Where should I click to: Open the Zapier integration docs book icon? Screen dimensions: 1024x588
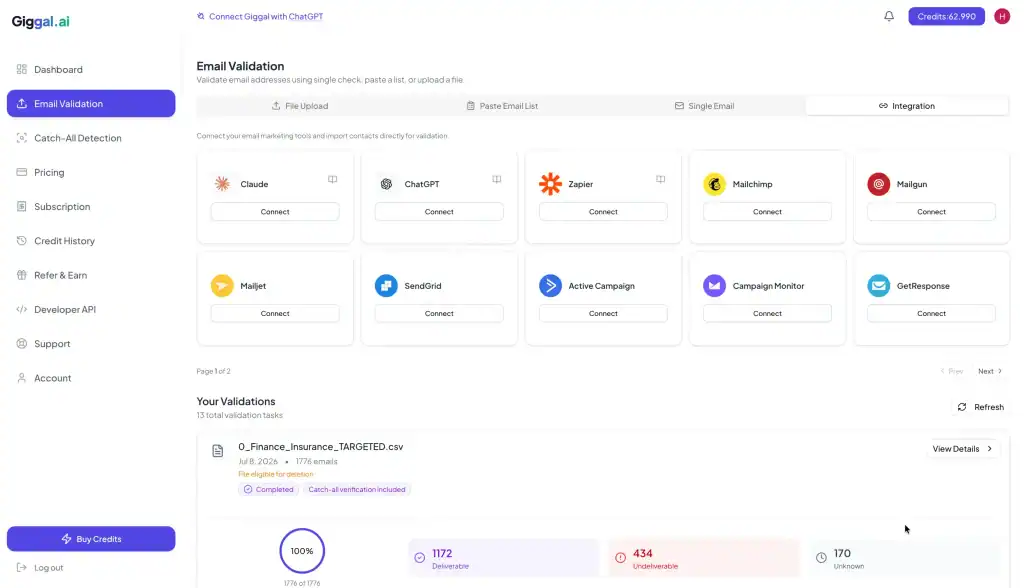pos(660,179)
